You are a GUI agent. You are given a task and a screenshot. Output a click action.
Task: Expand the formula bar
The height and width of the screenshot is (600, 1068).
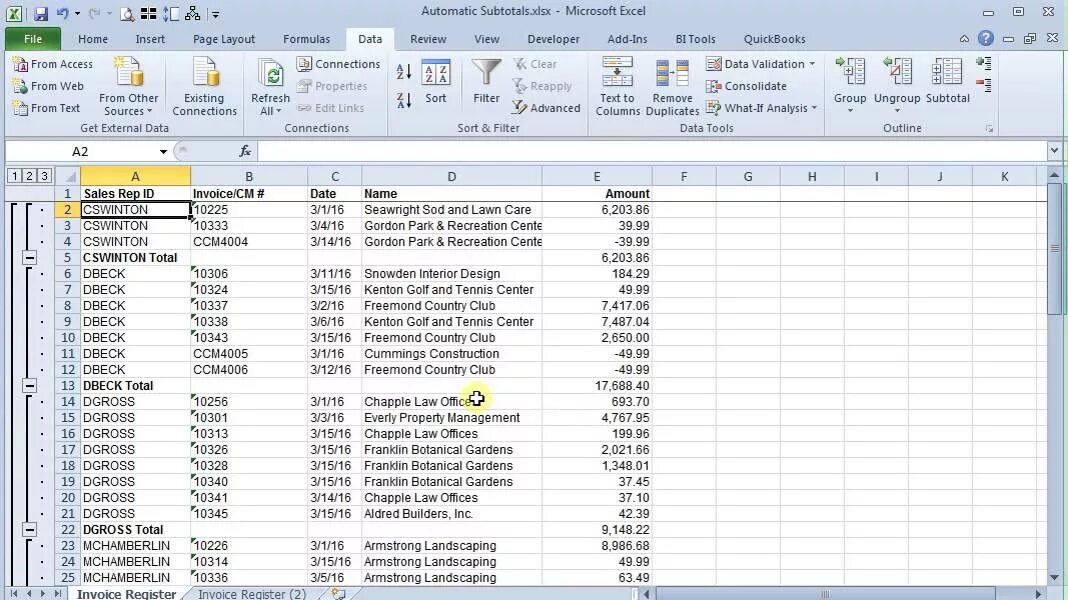1054,151
